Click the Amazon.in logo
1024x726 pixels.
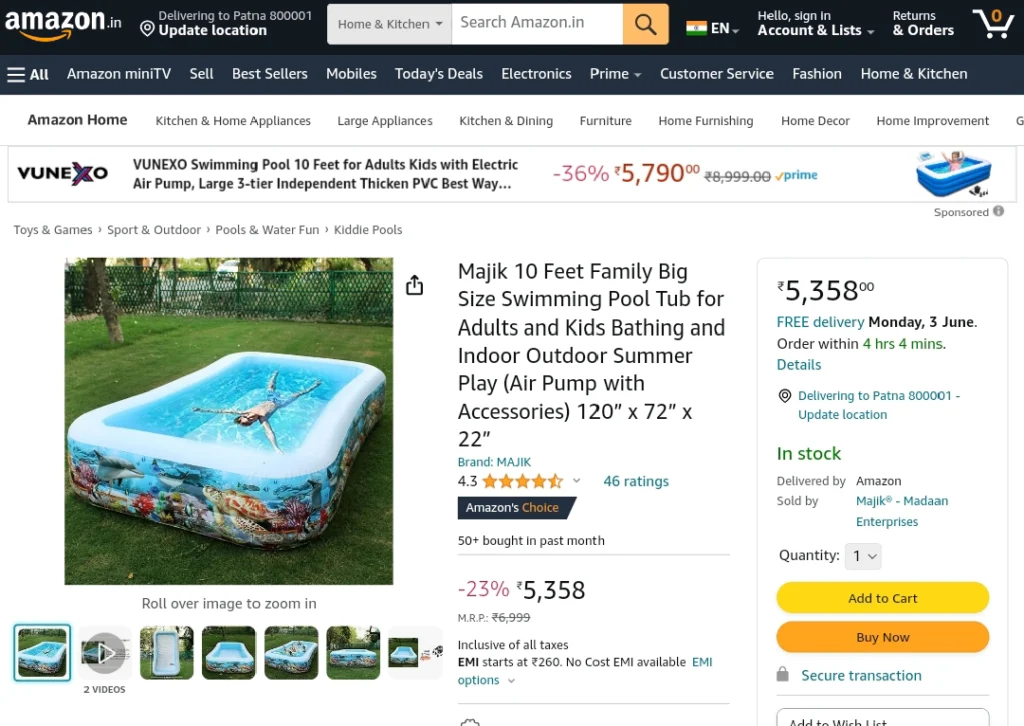(63, 24)
